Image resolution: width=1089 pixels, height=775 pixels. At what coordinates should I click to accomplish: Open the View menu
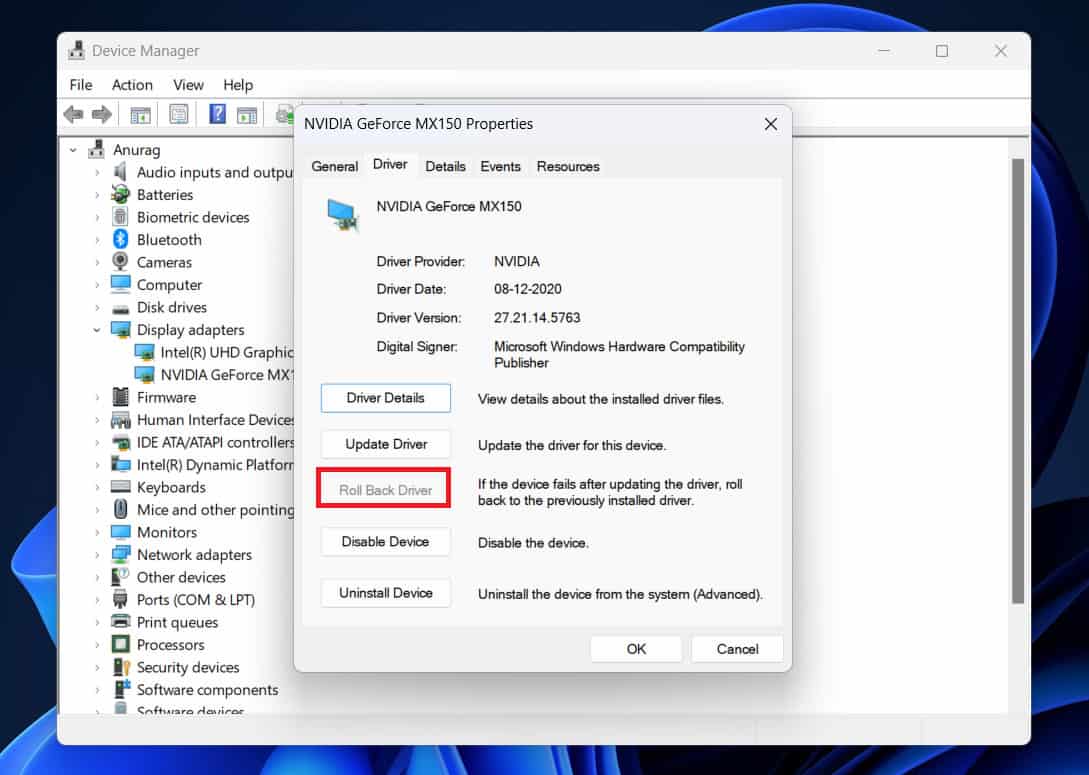coord(188,85)
